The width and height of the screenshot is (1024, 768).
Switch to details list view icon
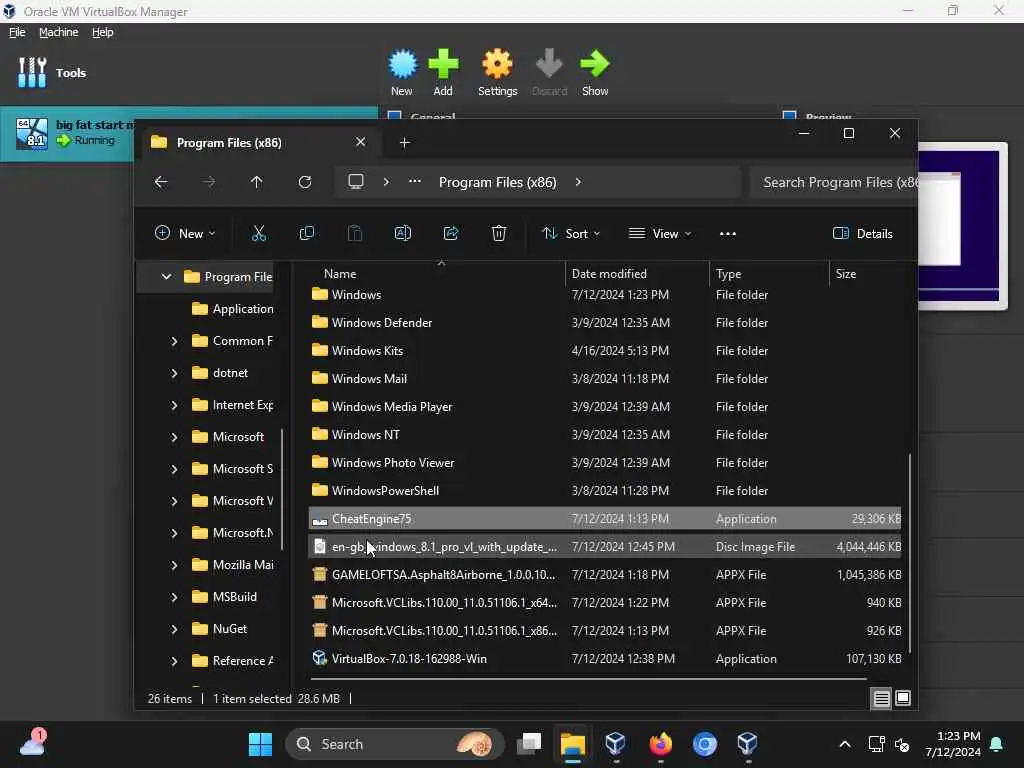click(x=881, y=699)
